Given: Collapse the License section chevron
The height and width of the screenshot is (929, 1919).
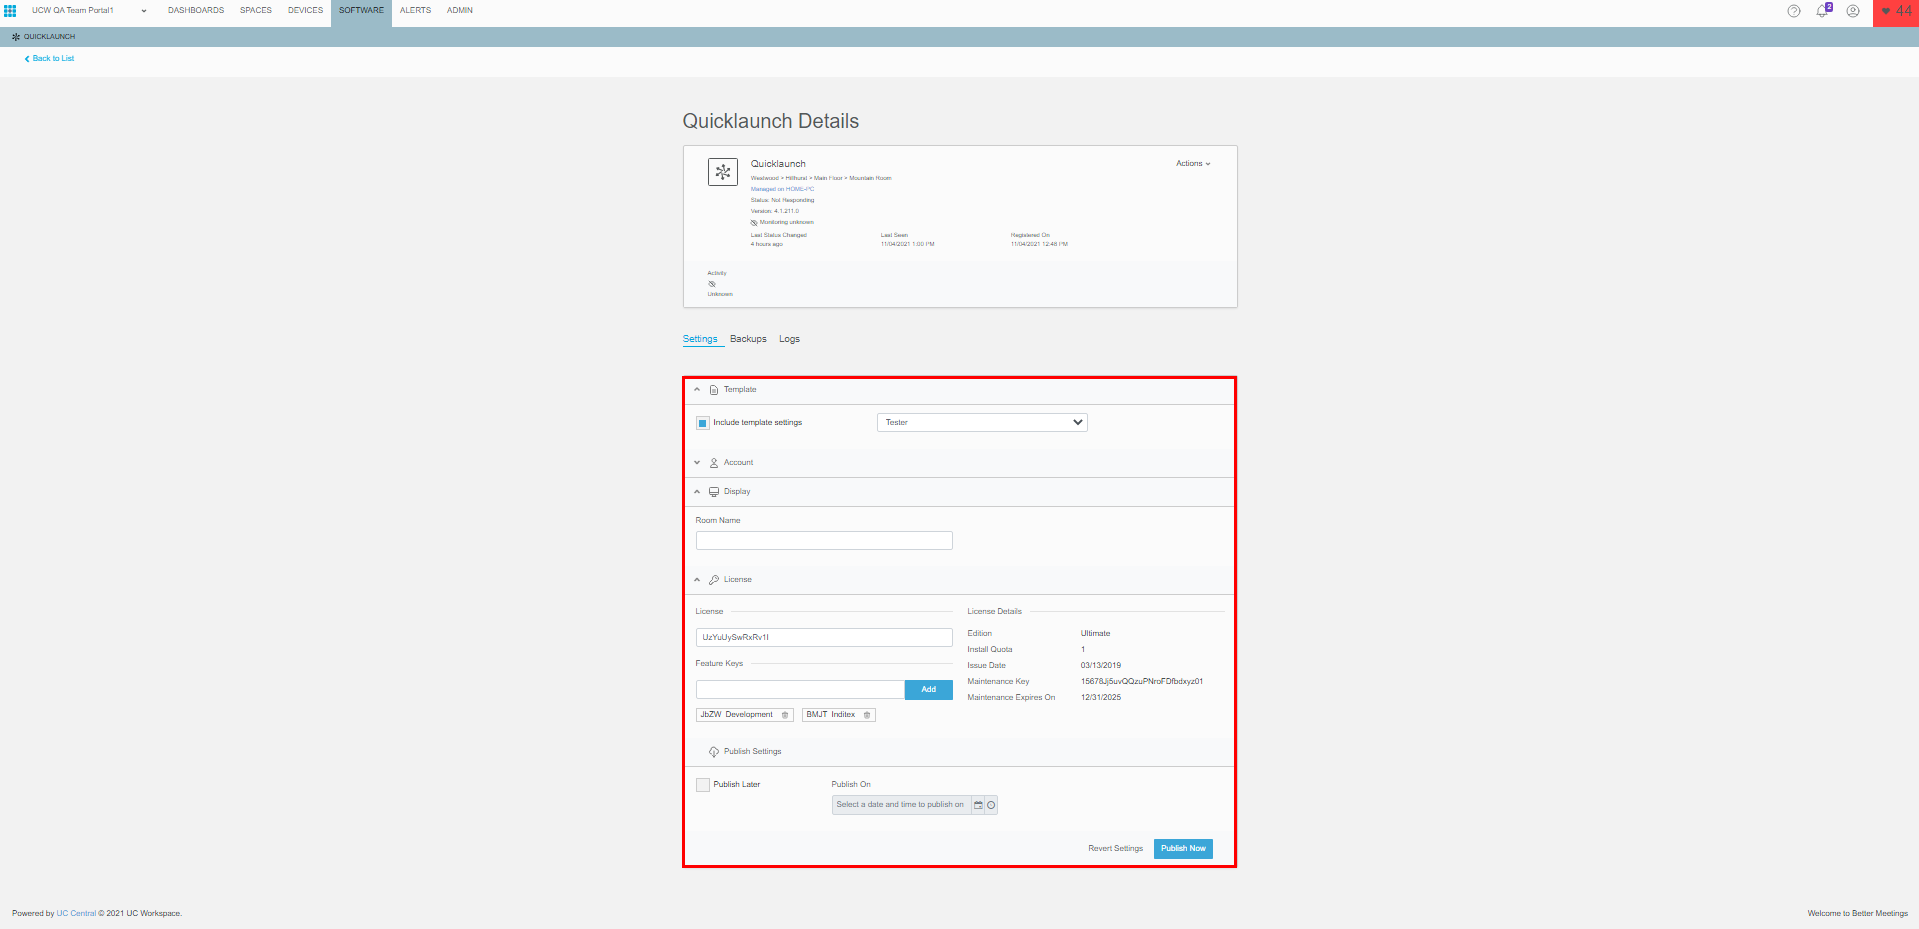Looking at the screenshot, I should [x=697, y=580].
